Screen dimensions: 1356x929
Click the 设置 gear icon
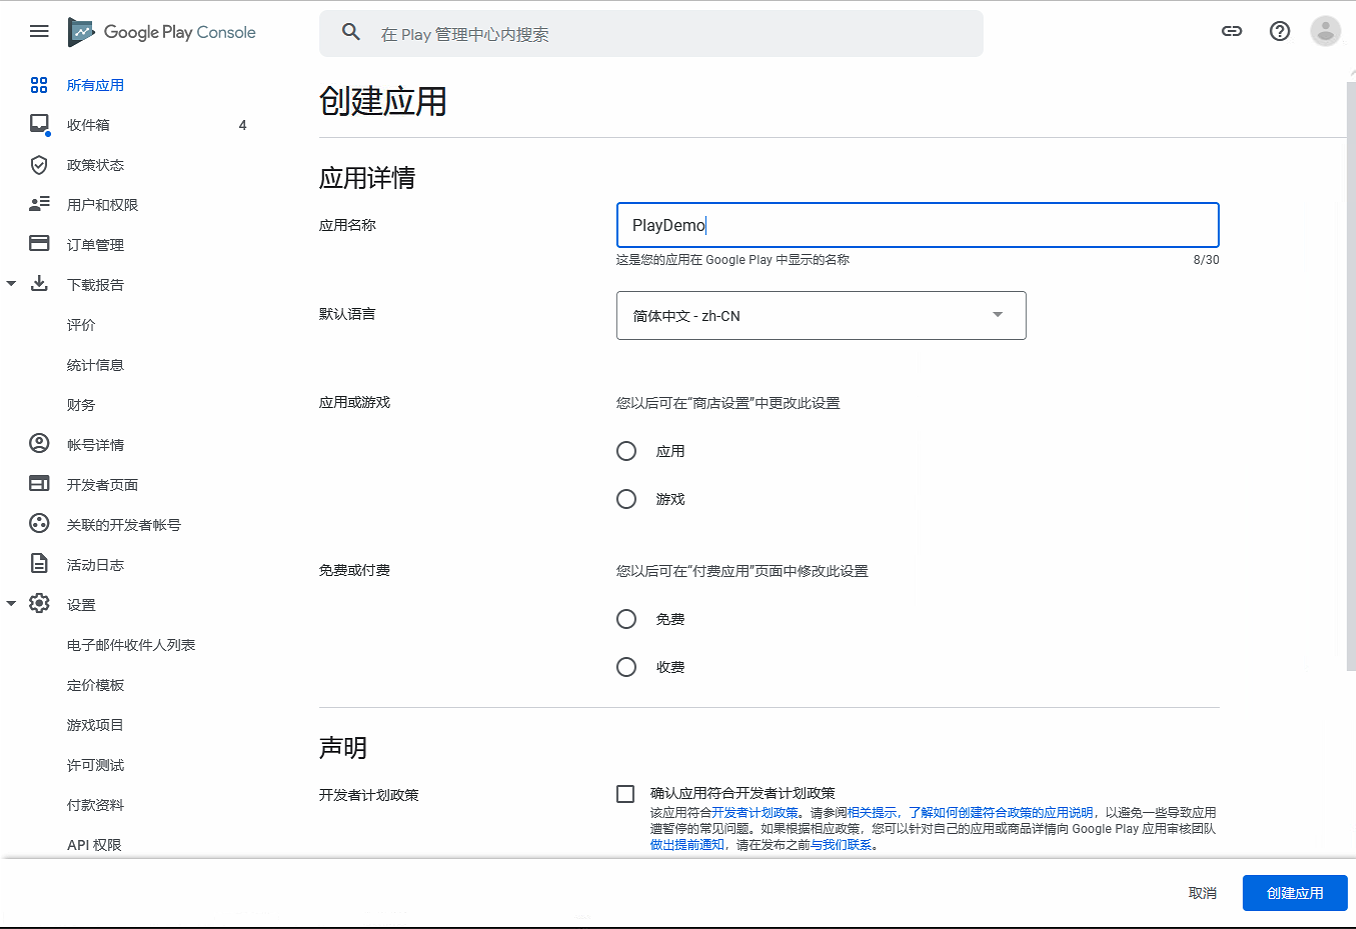click(39, 603)
